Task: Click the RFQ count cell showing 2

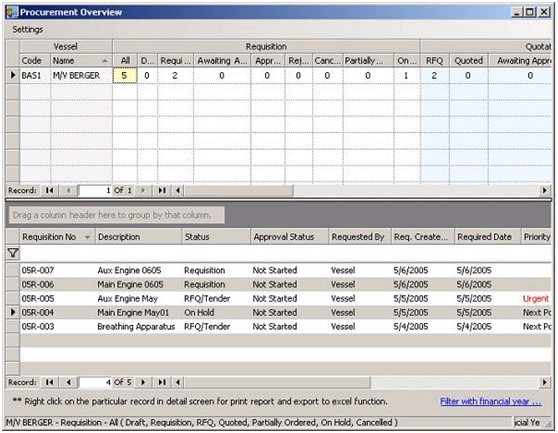Action: 435,75
